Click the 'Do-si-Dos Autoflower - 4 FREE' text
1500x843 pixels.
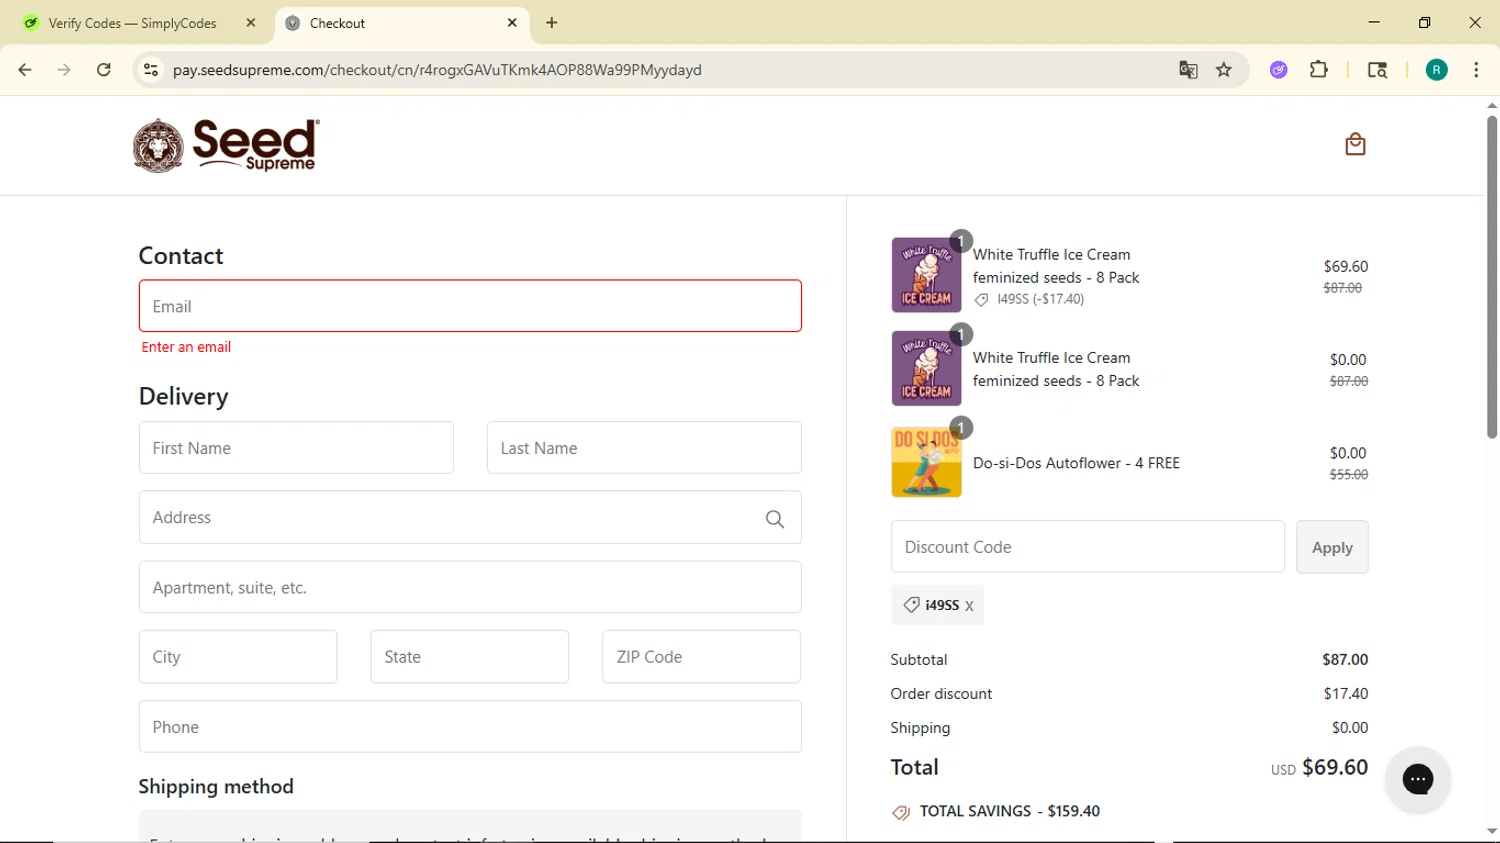[1076, 463]
